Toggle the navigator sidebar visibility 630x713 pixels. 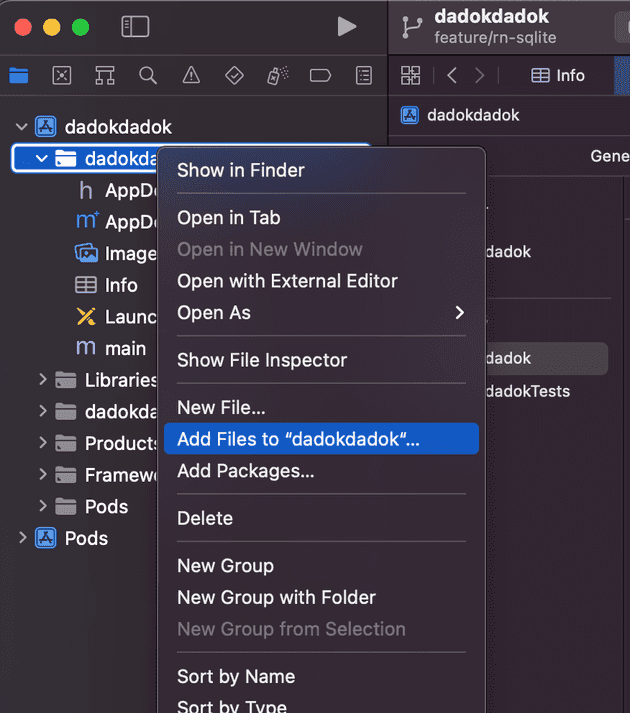[135, 27]
